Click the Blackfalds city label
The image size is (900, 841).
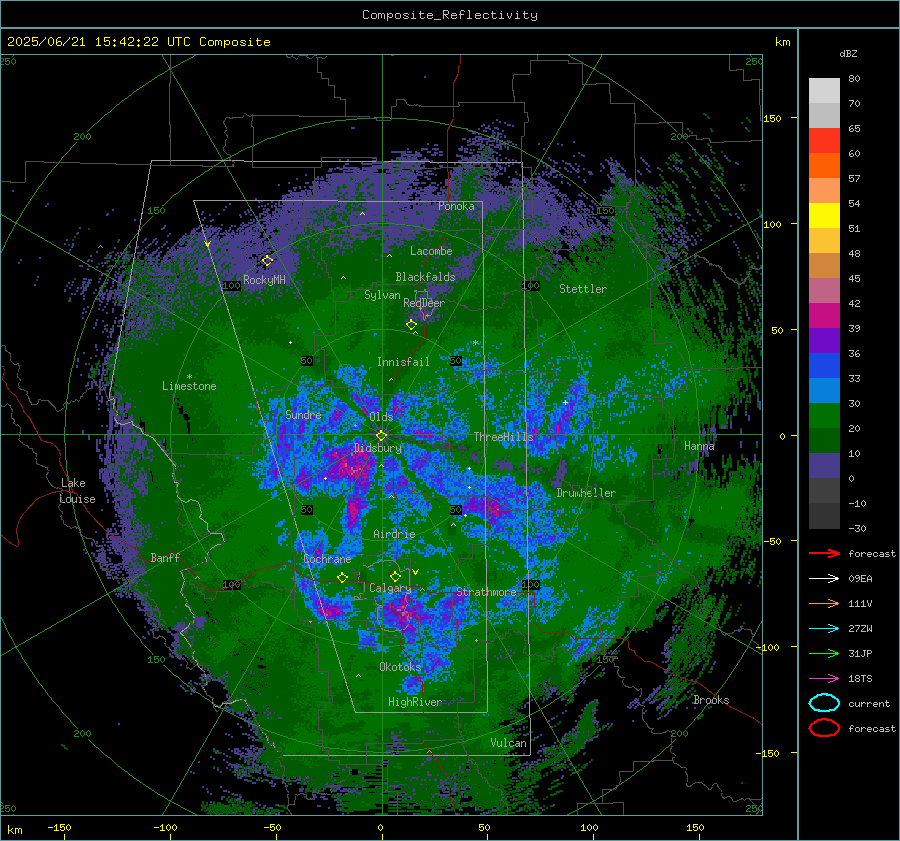click(x=425, y=277)
